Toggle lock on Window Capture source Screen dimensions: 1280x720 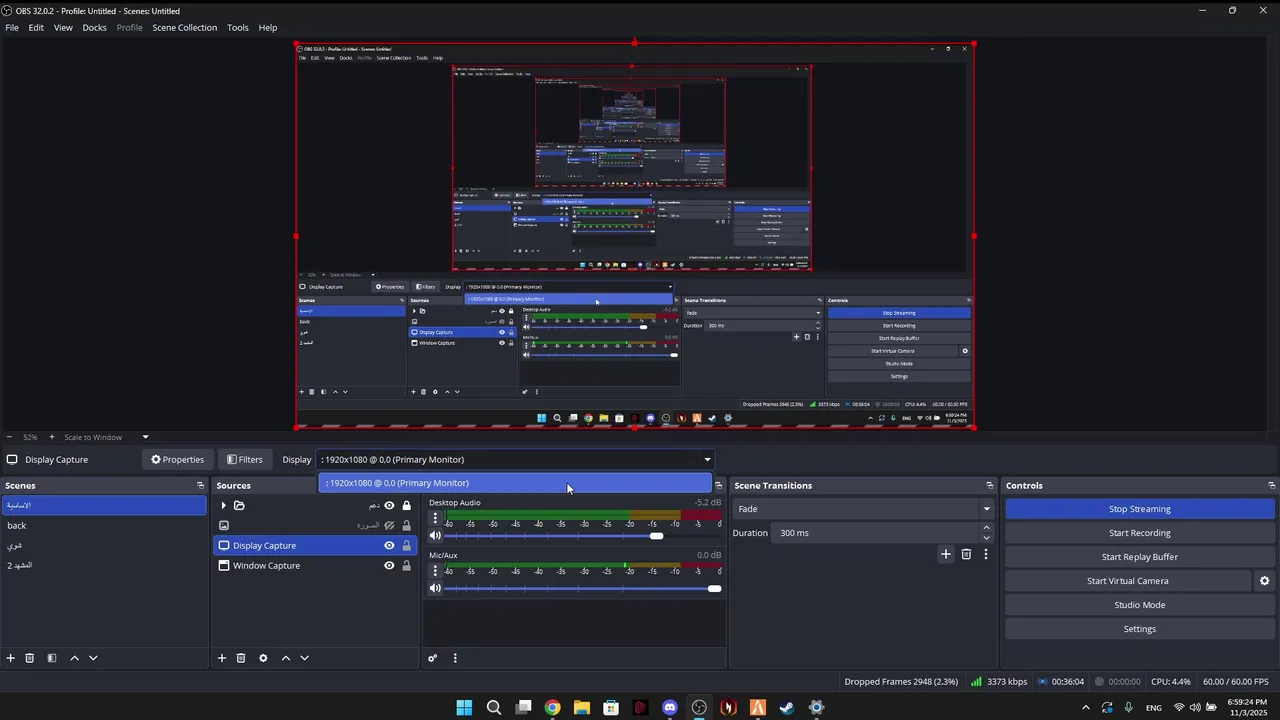[x=406, y=566]
